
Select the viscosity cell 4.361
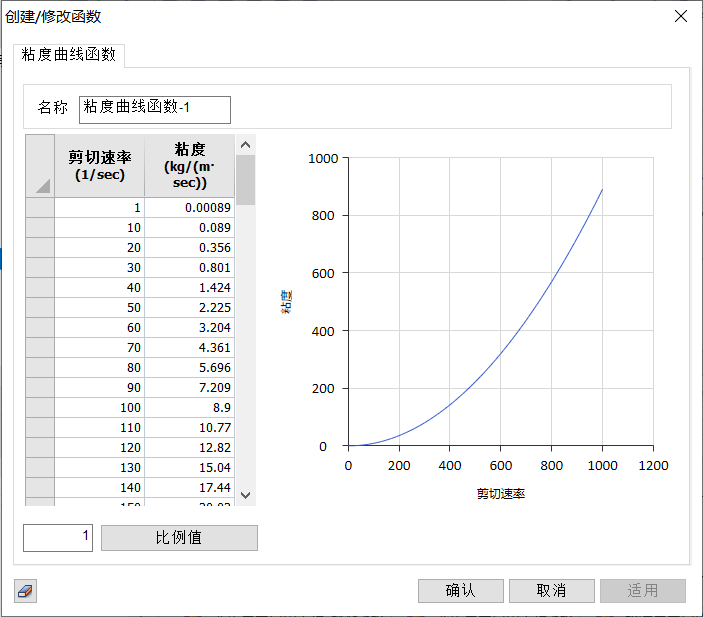189,348
